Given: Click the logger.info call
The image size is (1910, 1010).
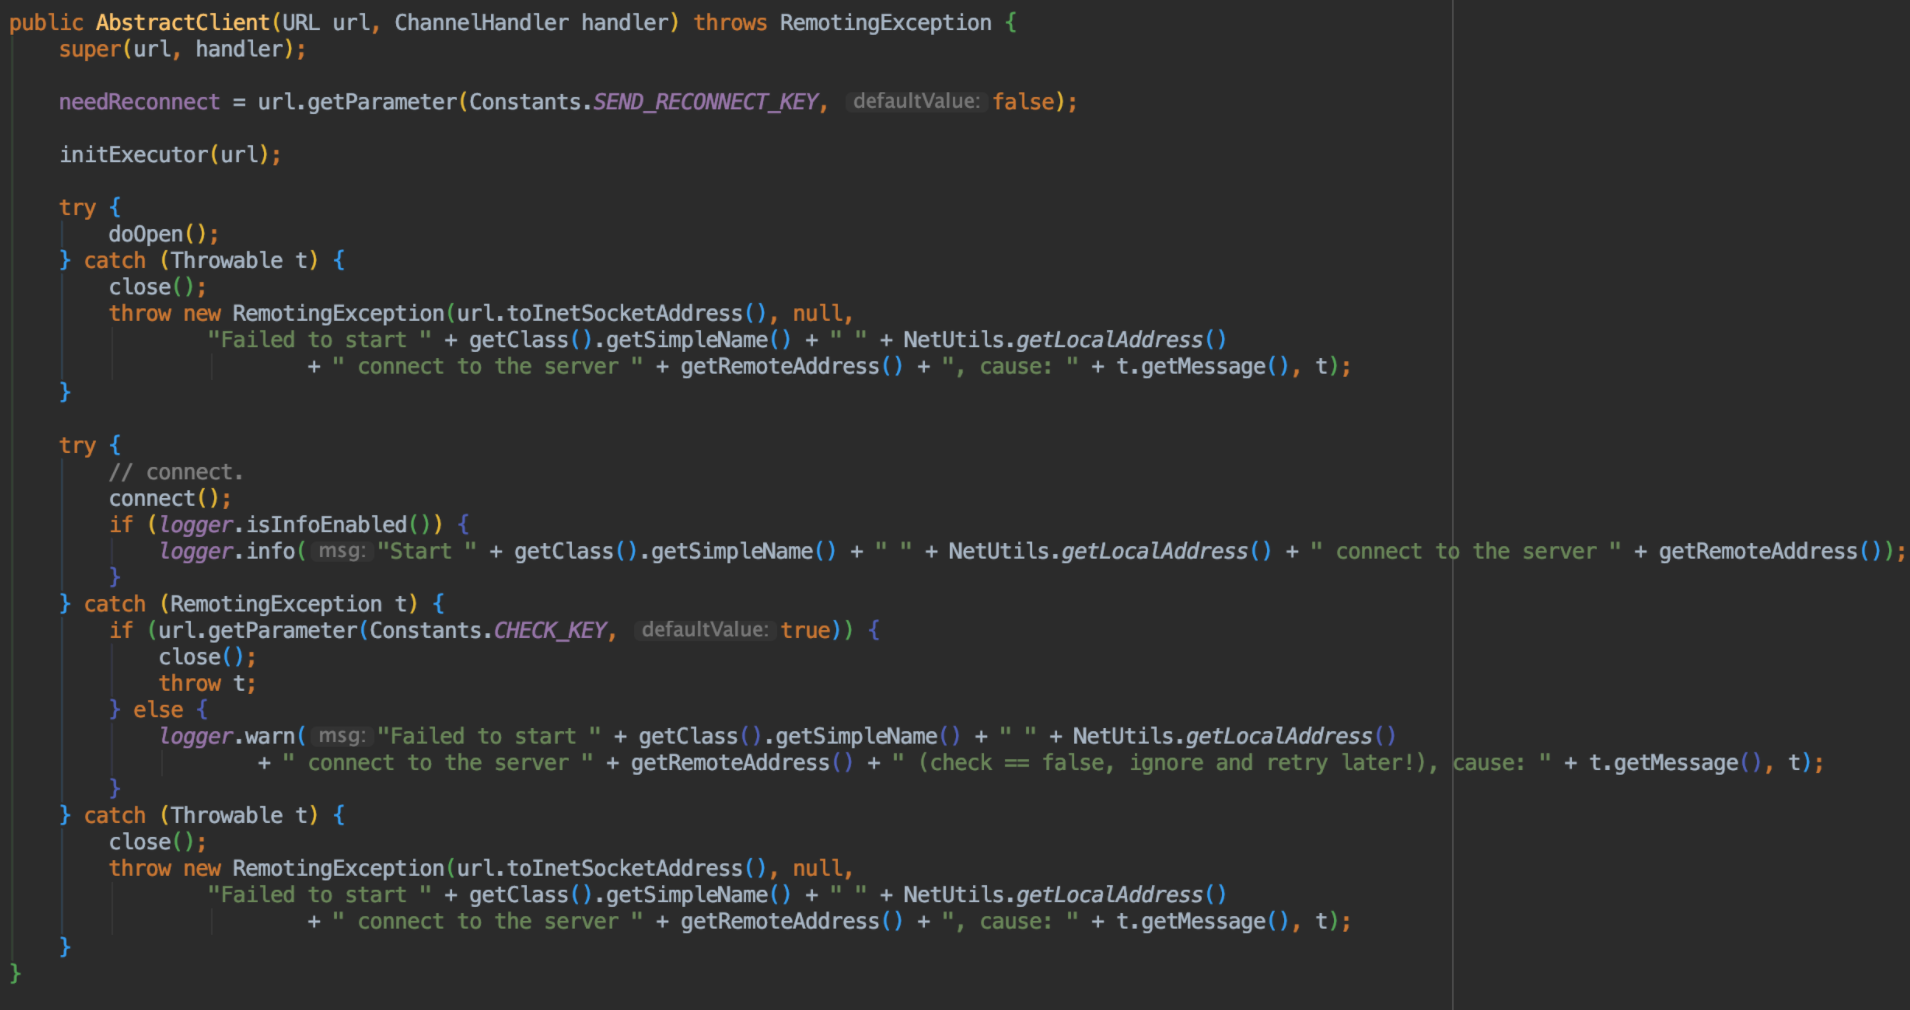Looking at the screenshot, I should point(227,552).
